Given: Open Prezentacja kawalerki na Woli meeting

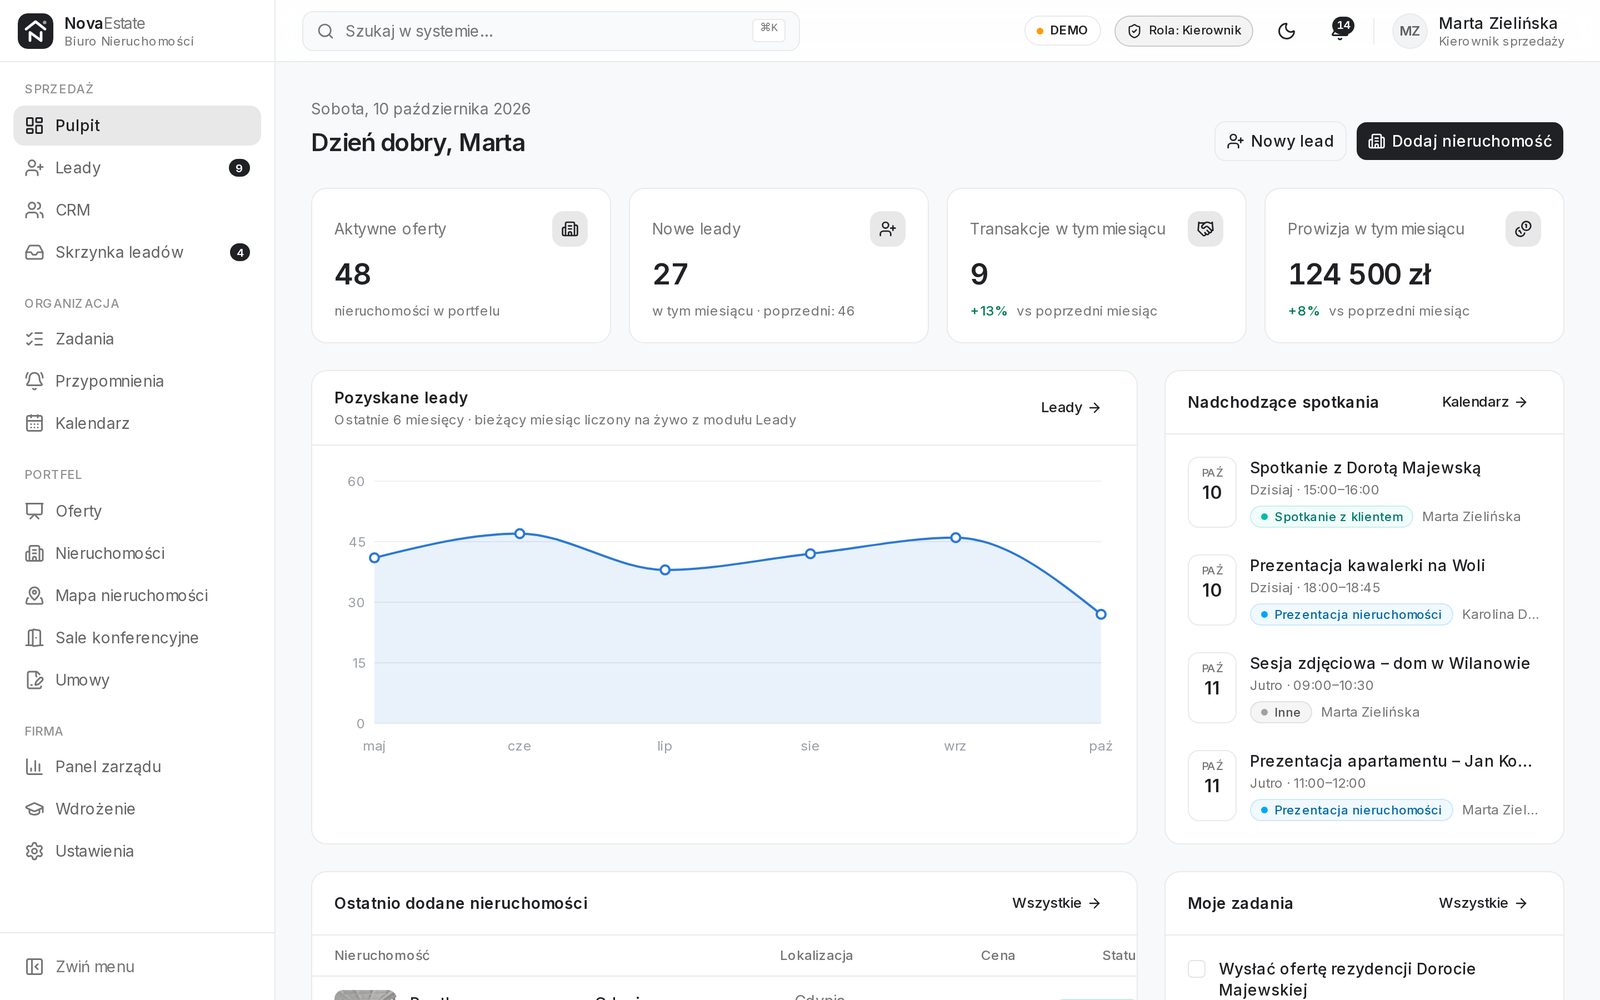Looking at the screenshot, I should (x=1364, y=590).
